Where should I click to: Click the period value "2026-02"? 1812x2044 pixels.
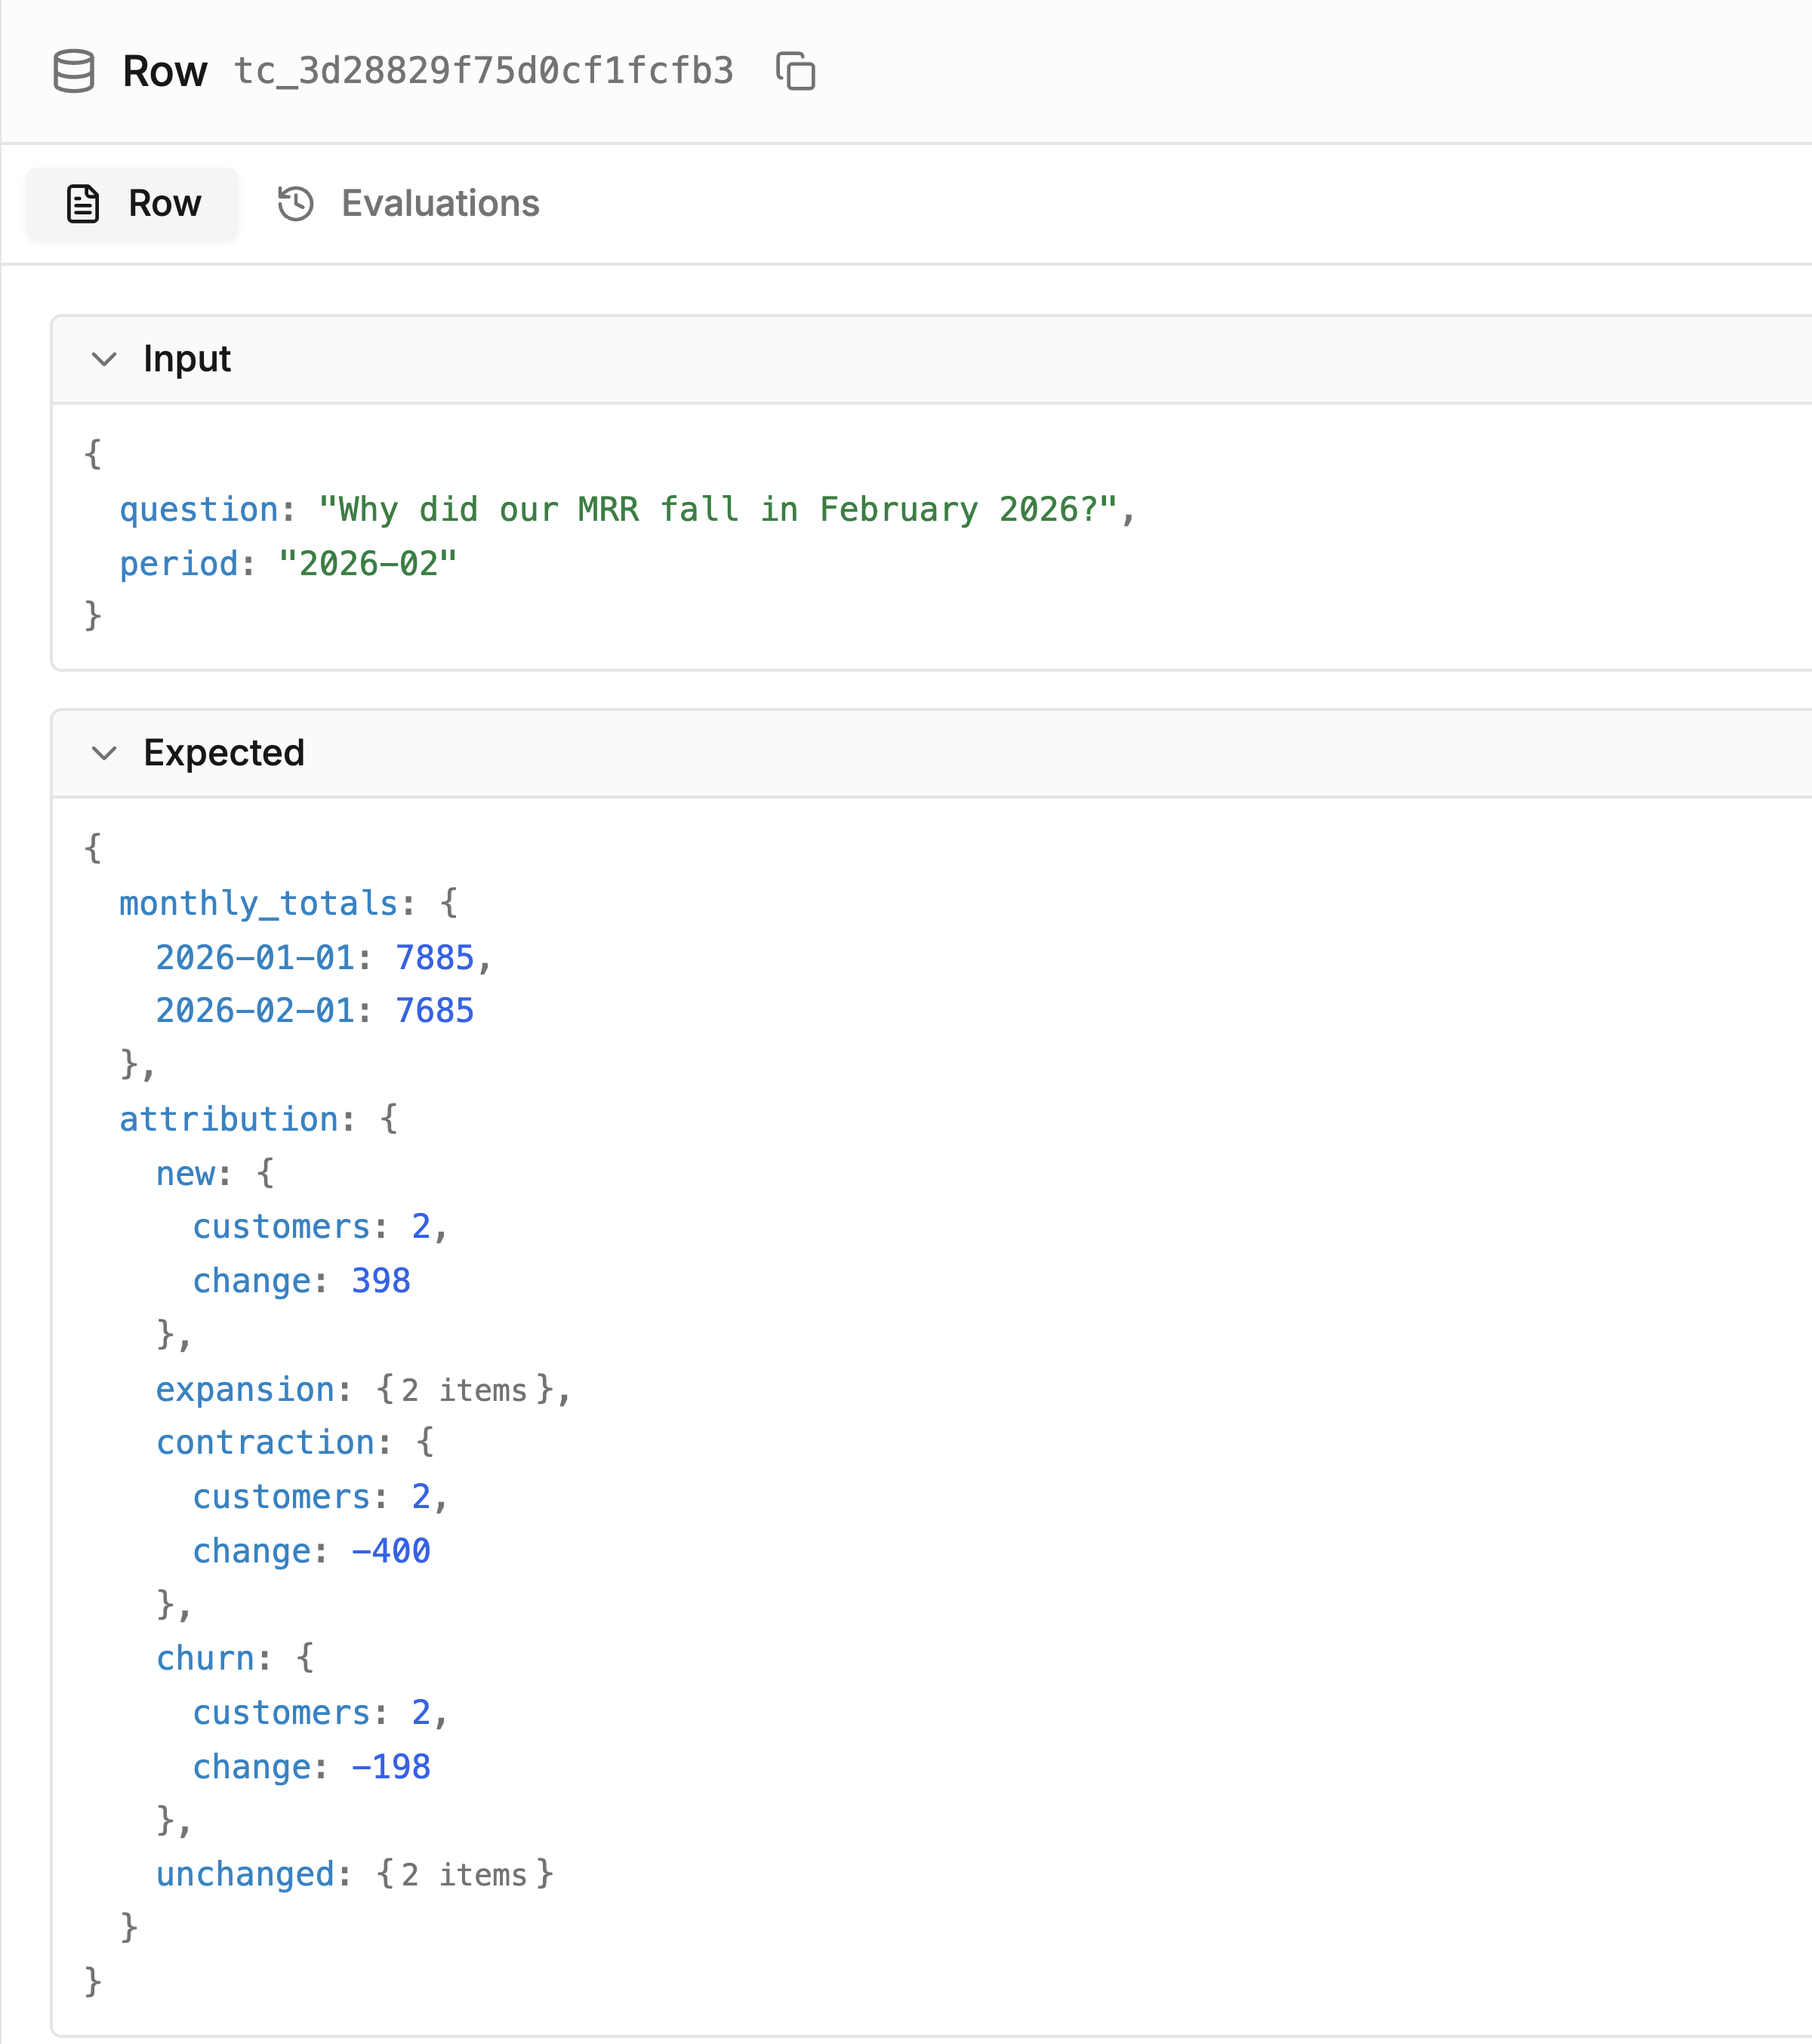(x=368, y=563)
